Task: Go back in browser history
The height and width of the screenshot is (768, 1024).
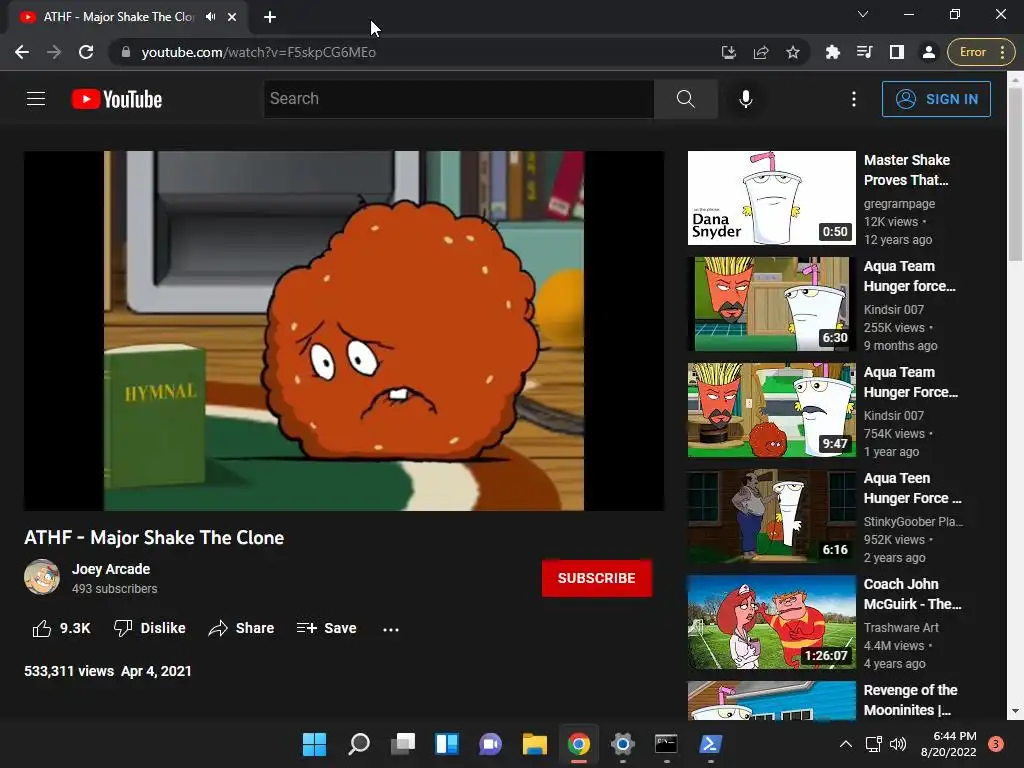Action: click(x=22, y=52)
